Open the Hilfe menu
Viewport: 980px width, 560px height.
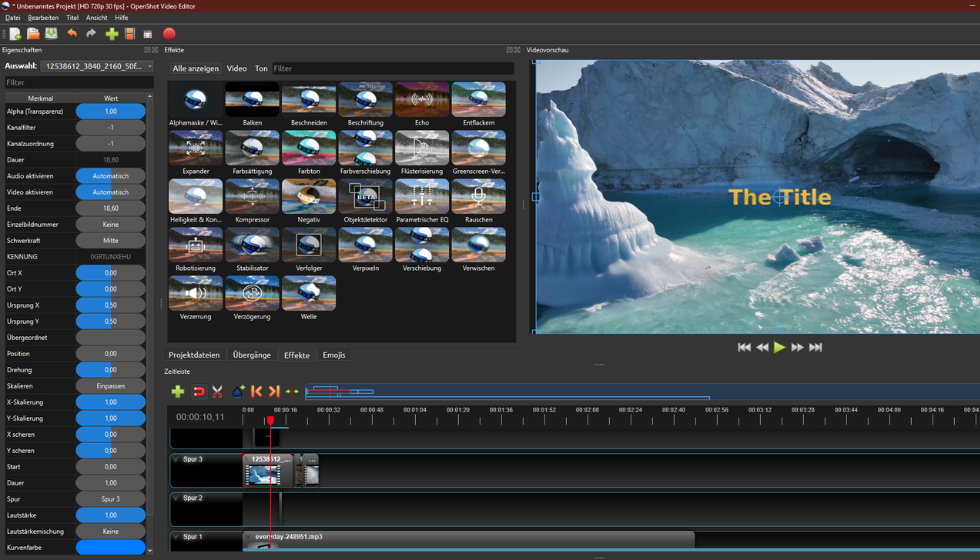coord(121,18)
